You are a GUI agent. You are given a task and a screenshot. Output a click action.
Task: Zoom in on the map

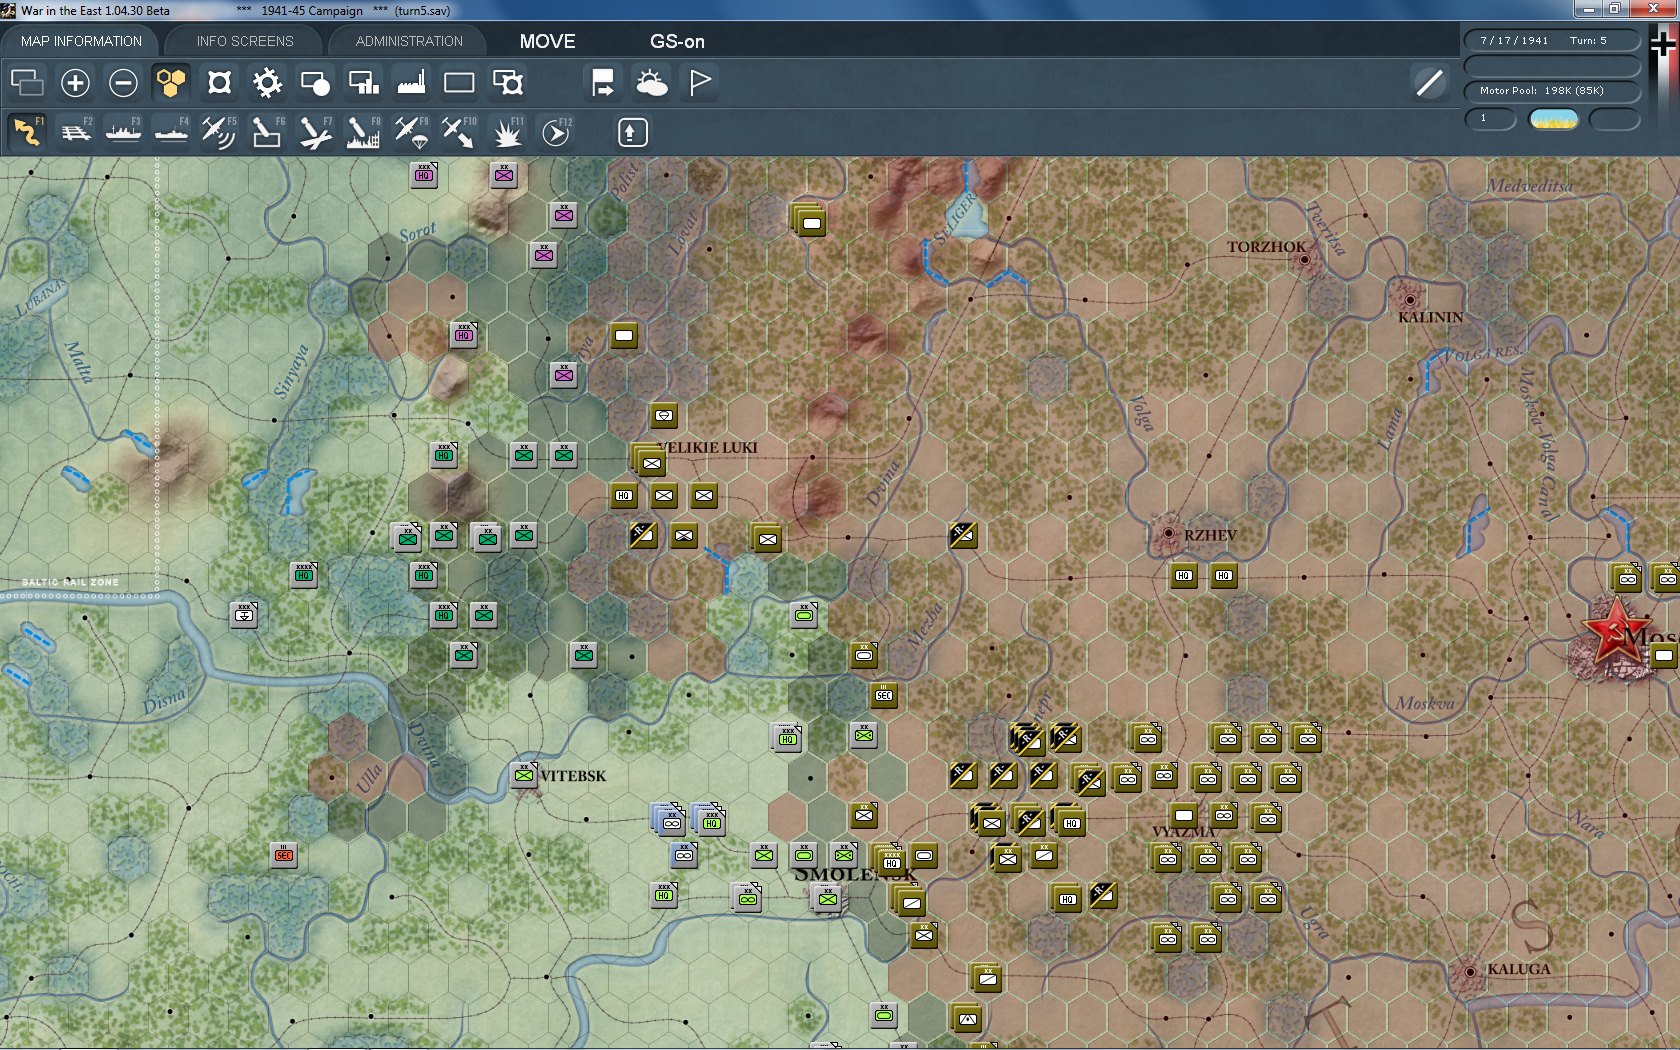[x=75, y=82]
